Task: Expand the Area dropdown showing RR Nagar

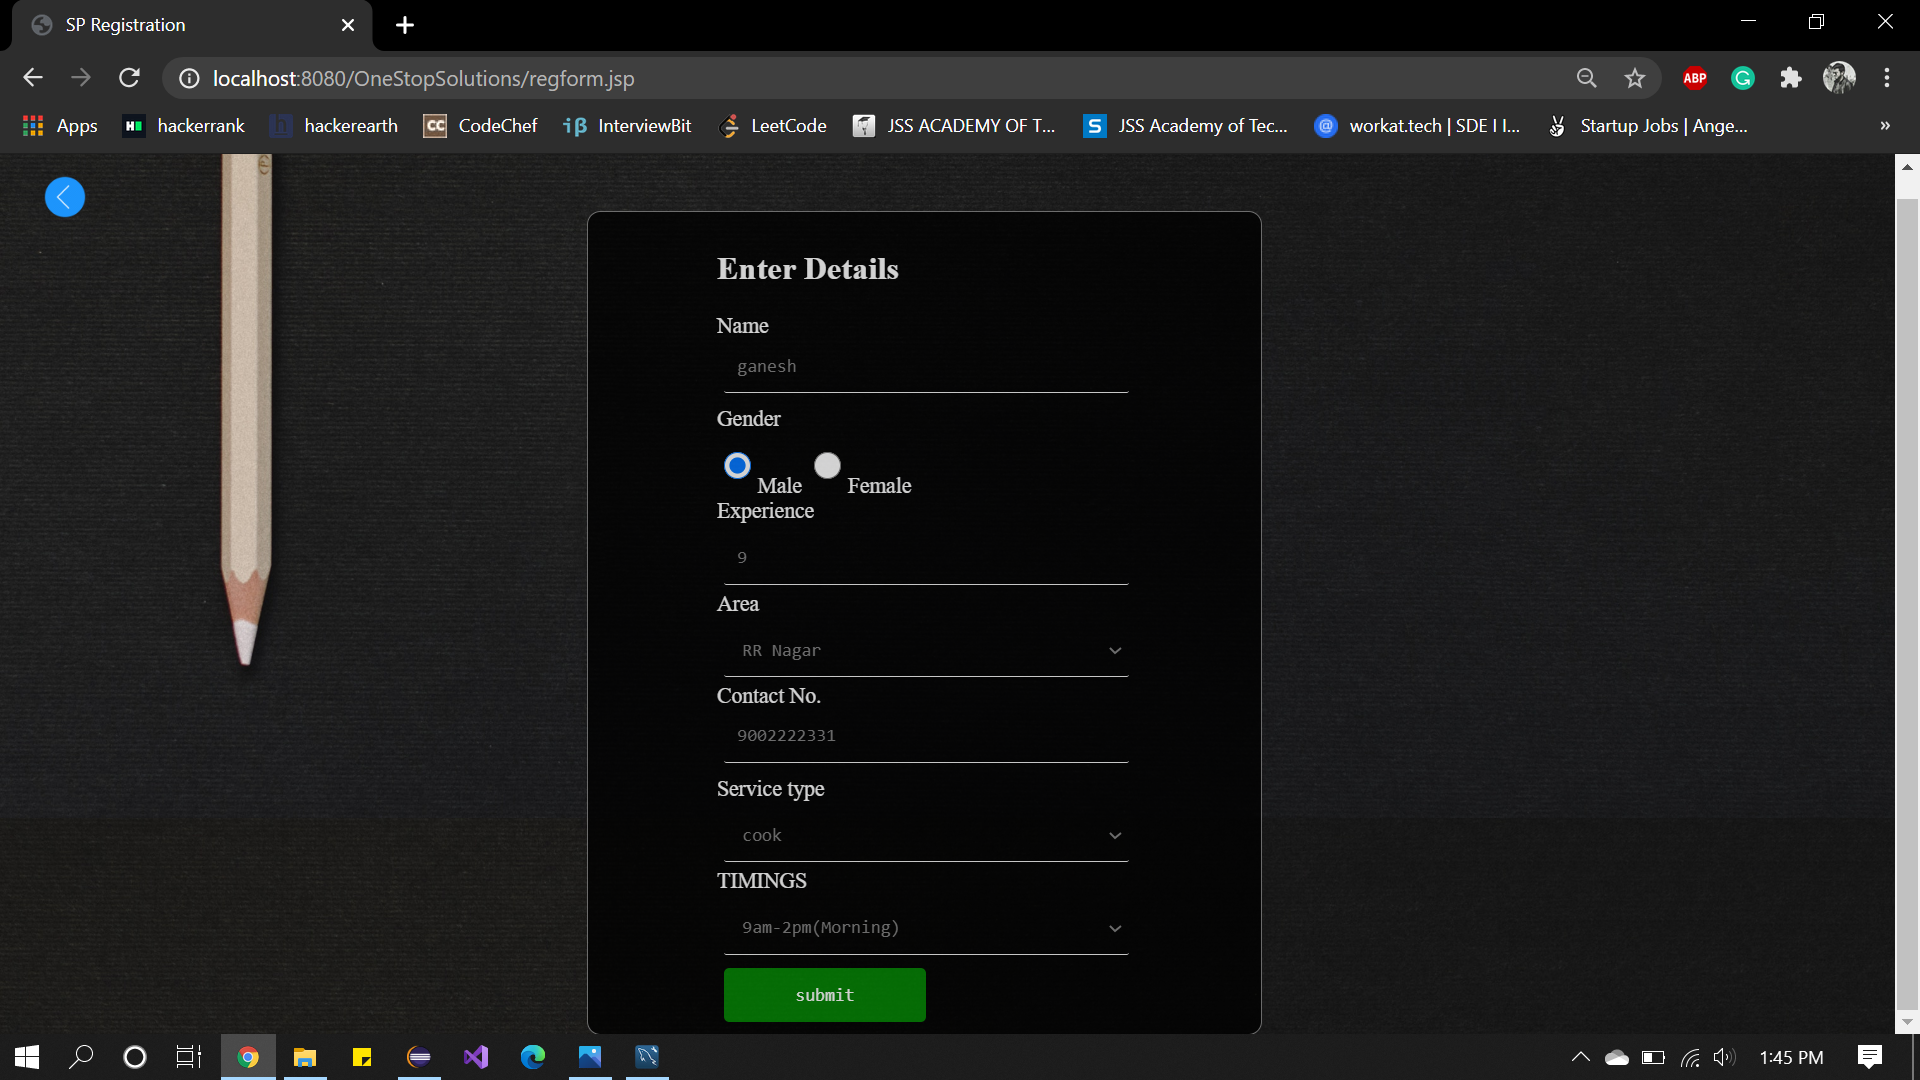Action: pos(926,651)
